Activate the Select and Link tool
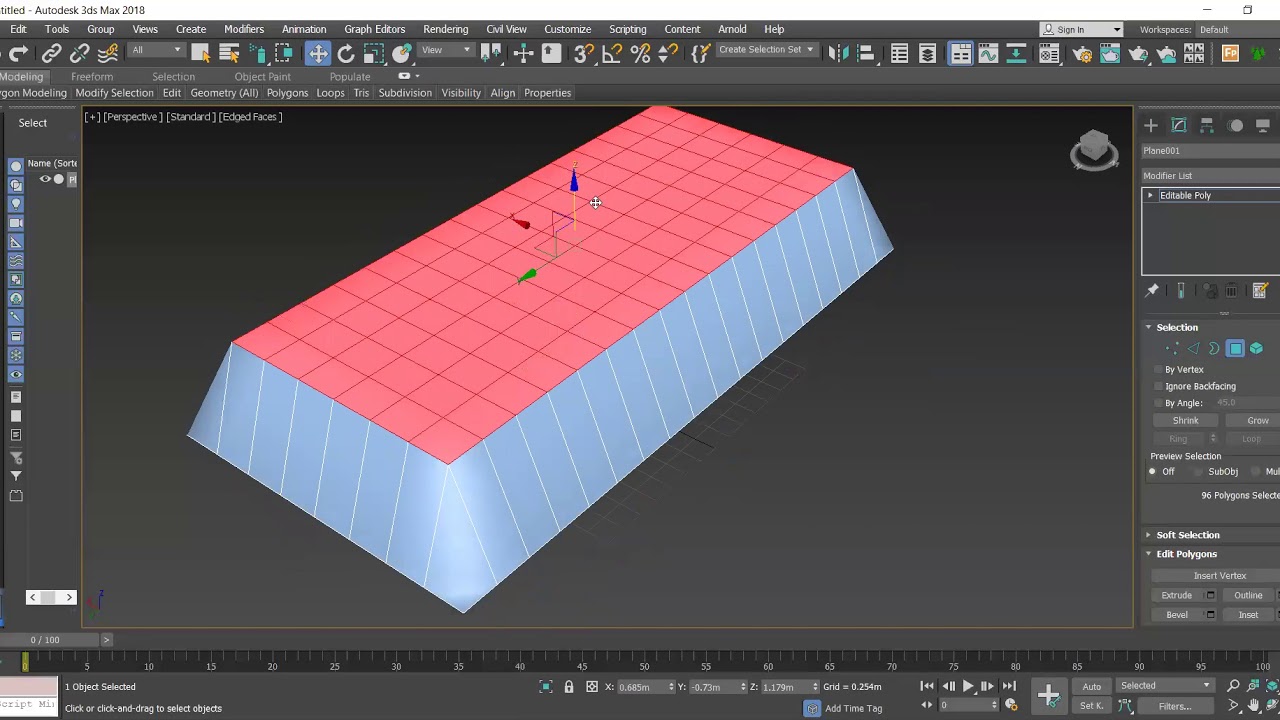The height and width of the screenshot is (720, 1280). (52, 53)
